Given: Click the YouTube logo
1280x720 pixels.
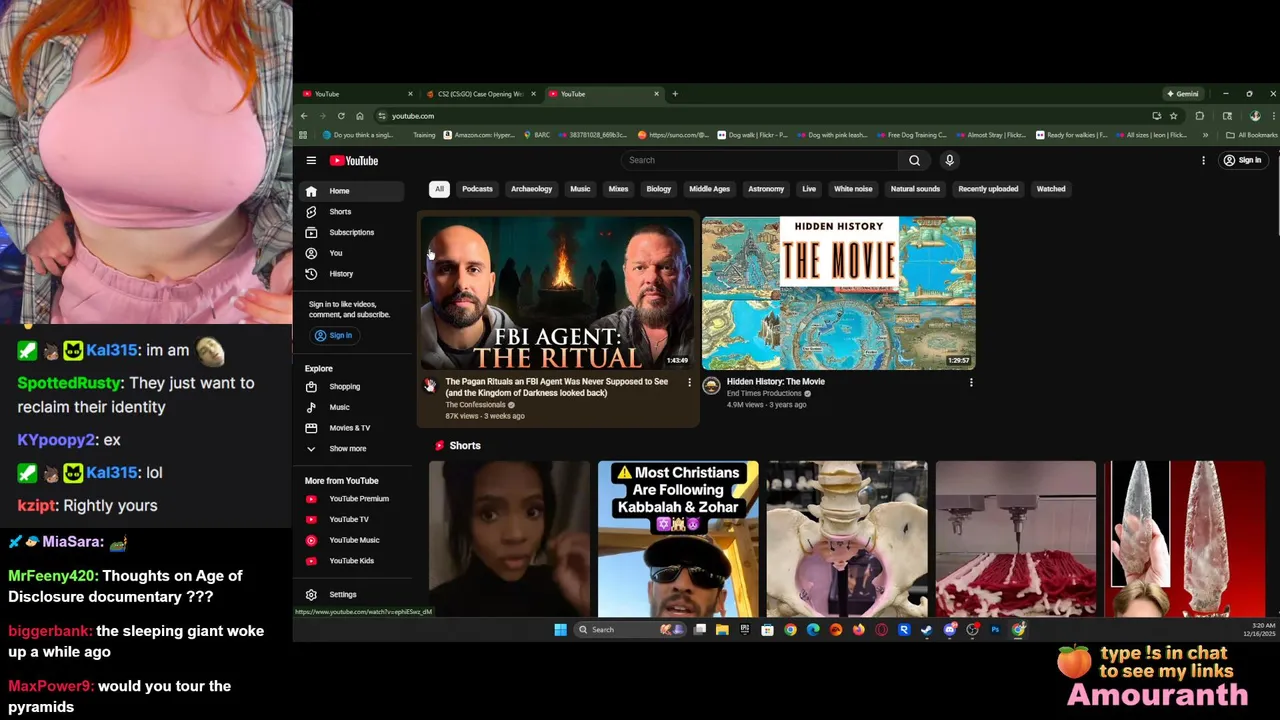Looking at the screenshot, I should (x=354, y=160).
